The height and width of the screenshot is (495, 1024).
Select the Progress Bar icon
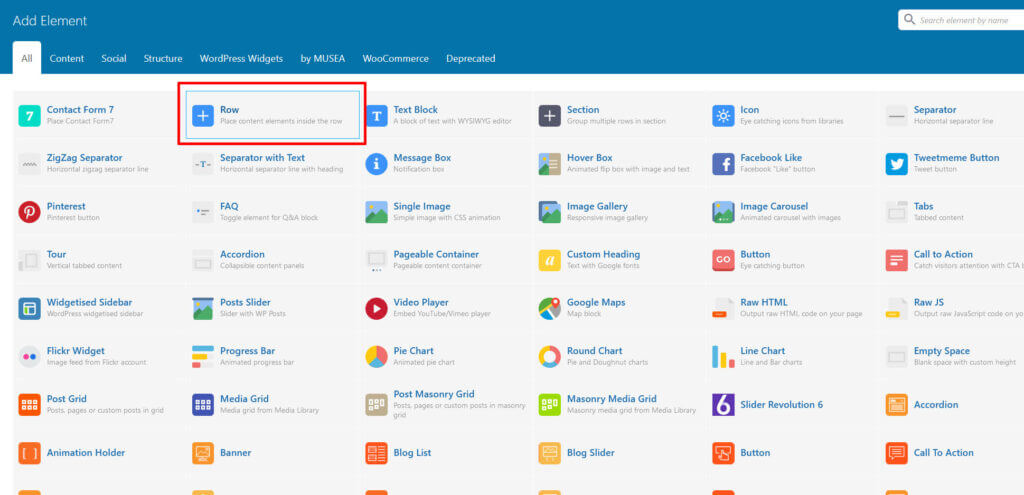click(x=202, y=357)
